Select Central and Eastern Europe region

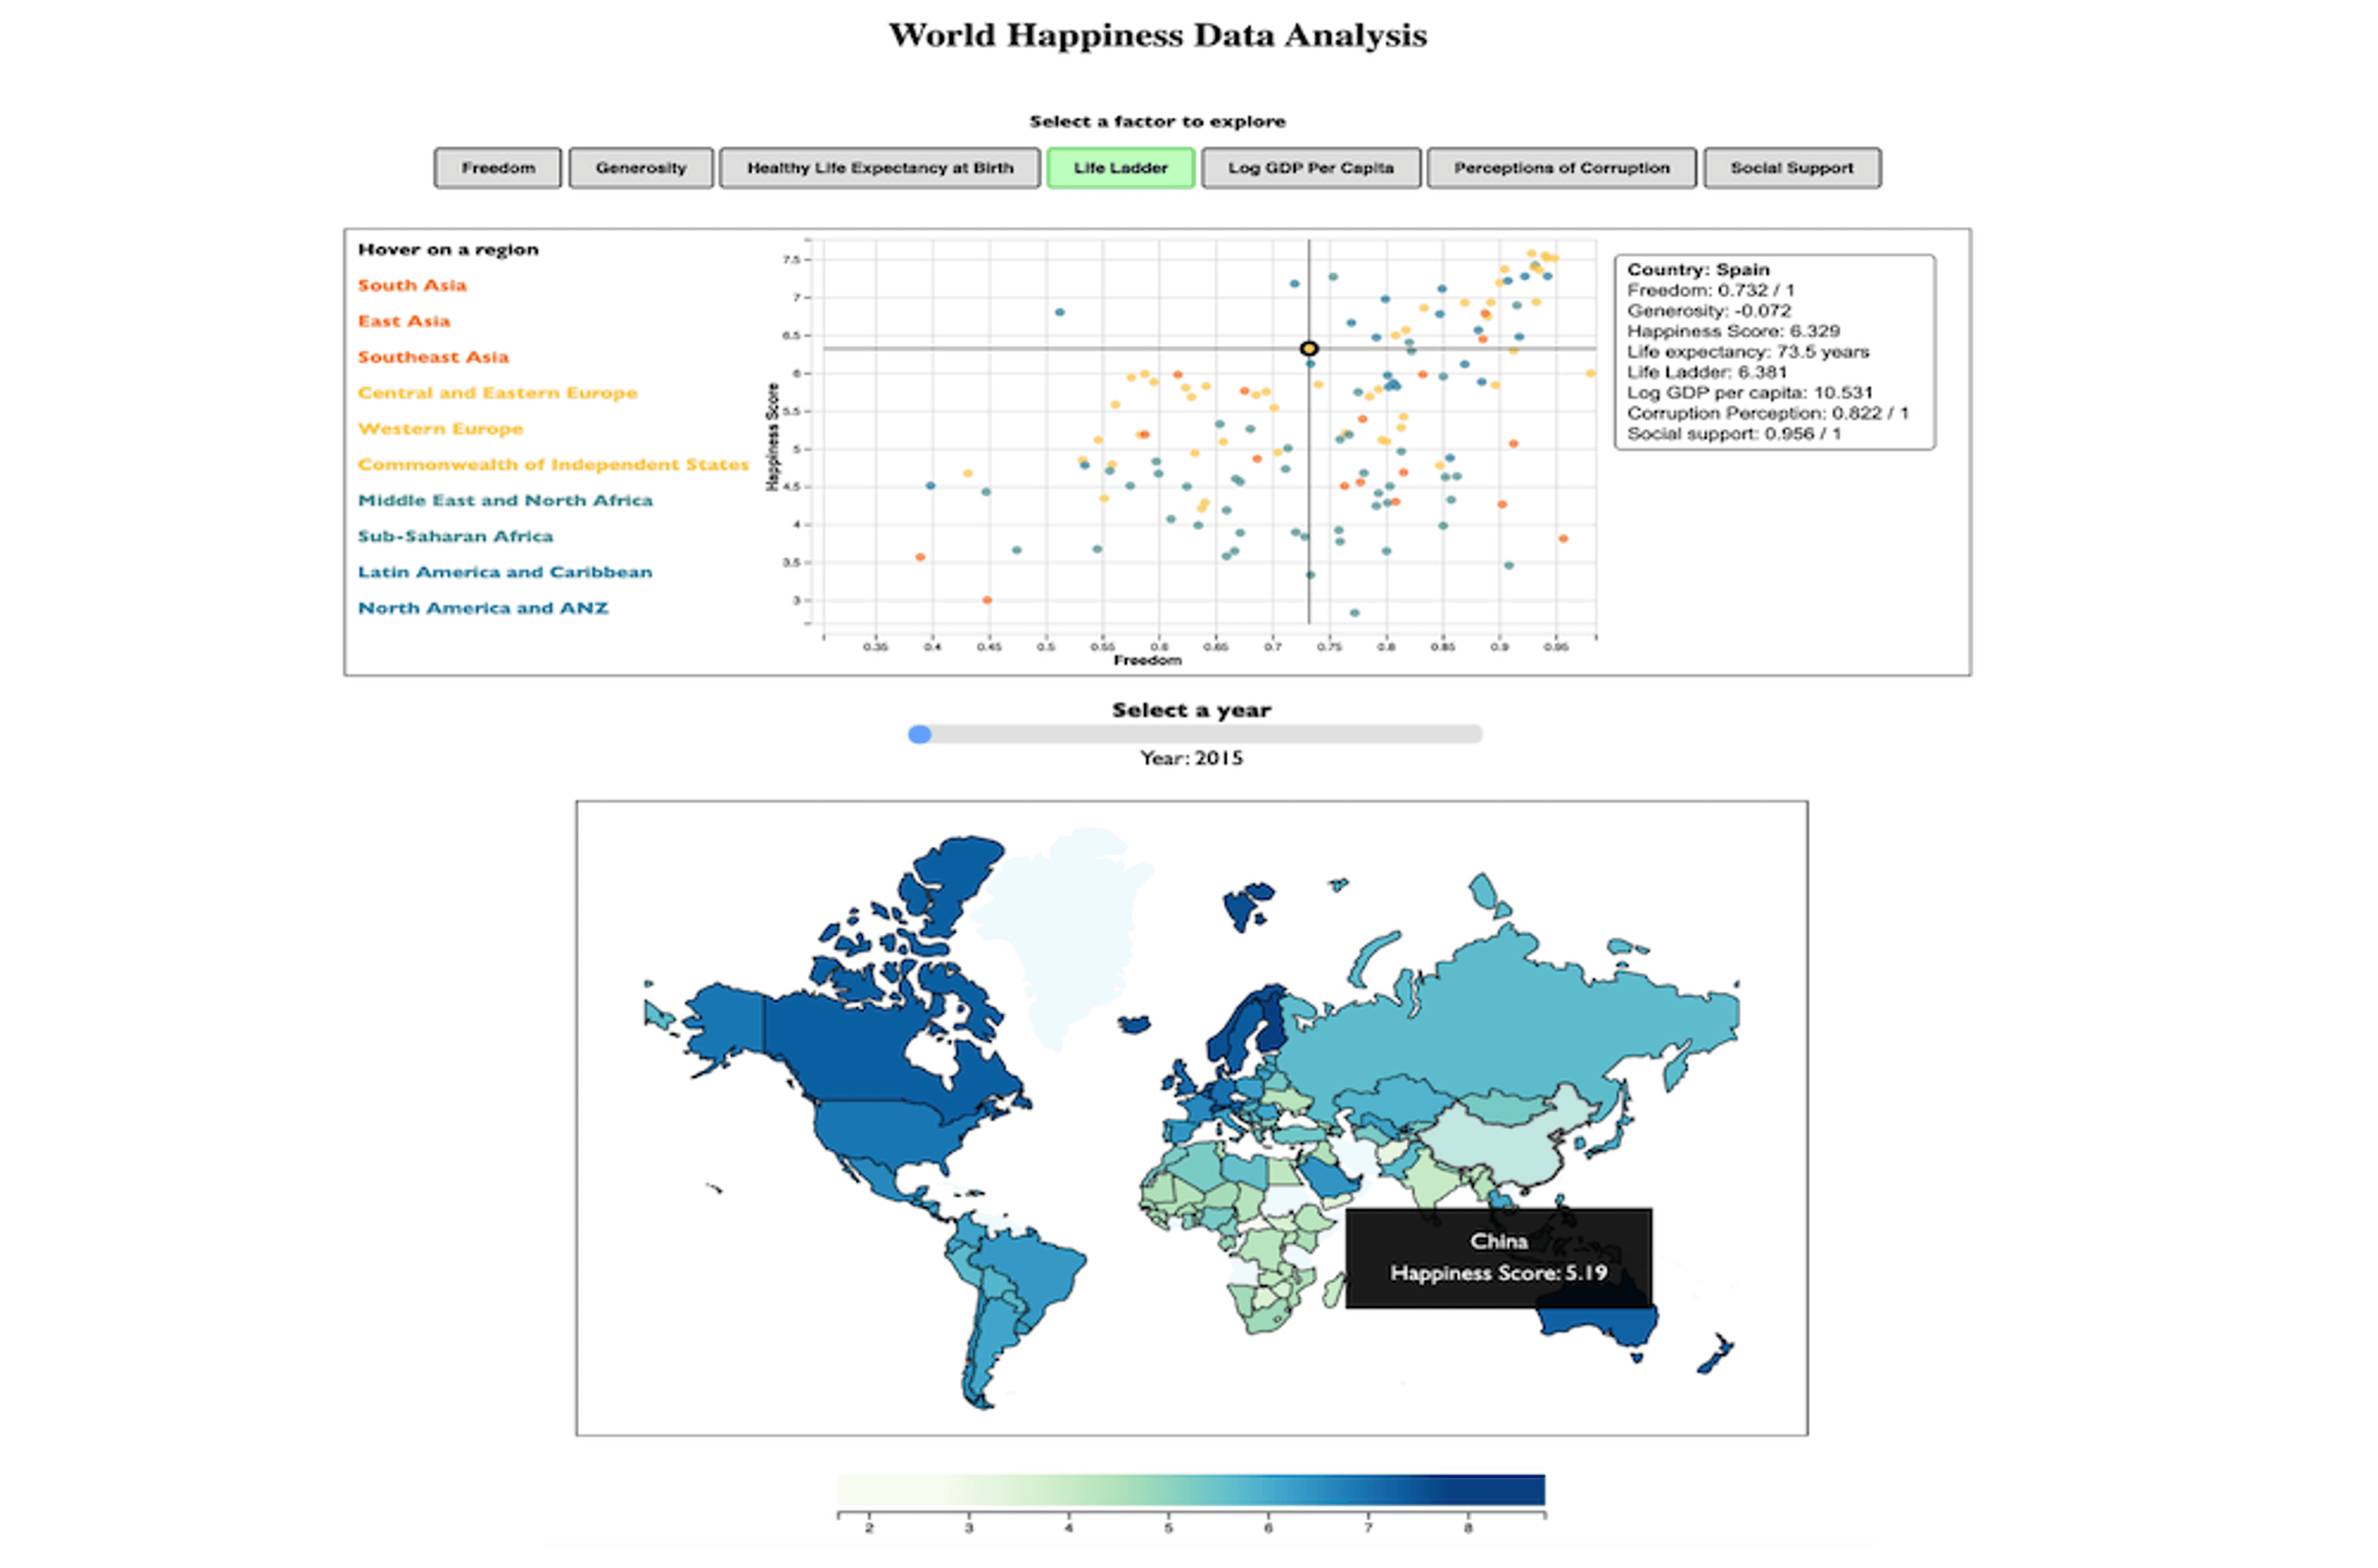(x=497, y=393)
